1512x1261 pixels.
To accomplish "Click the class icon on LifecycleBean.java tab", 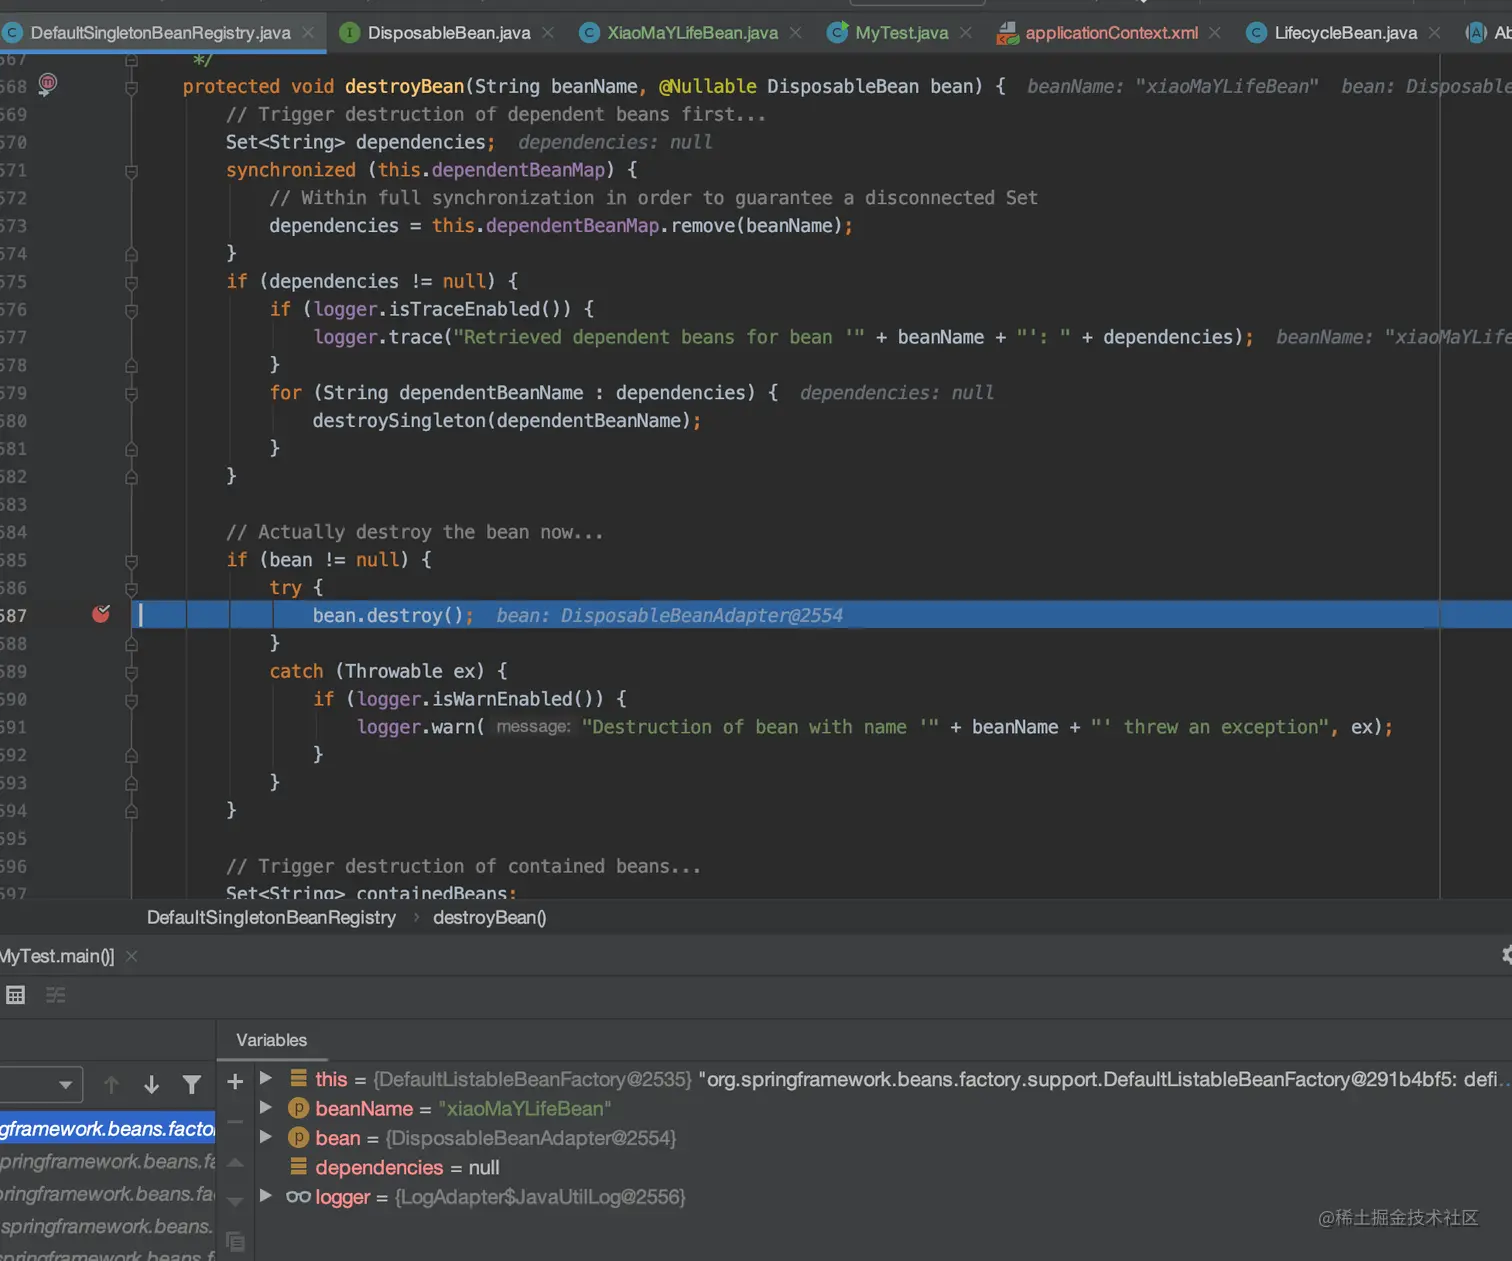I will pos(1256,33).
